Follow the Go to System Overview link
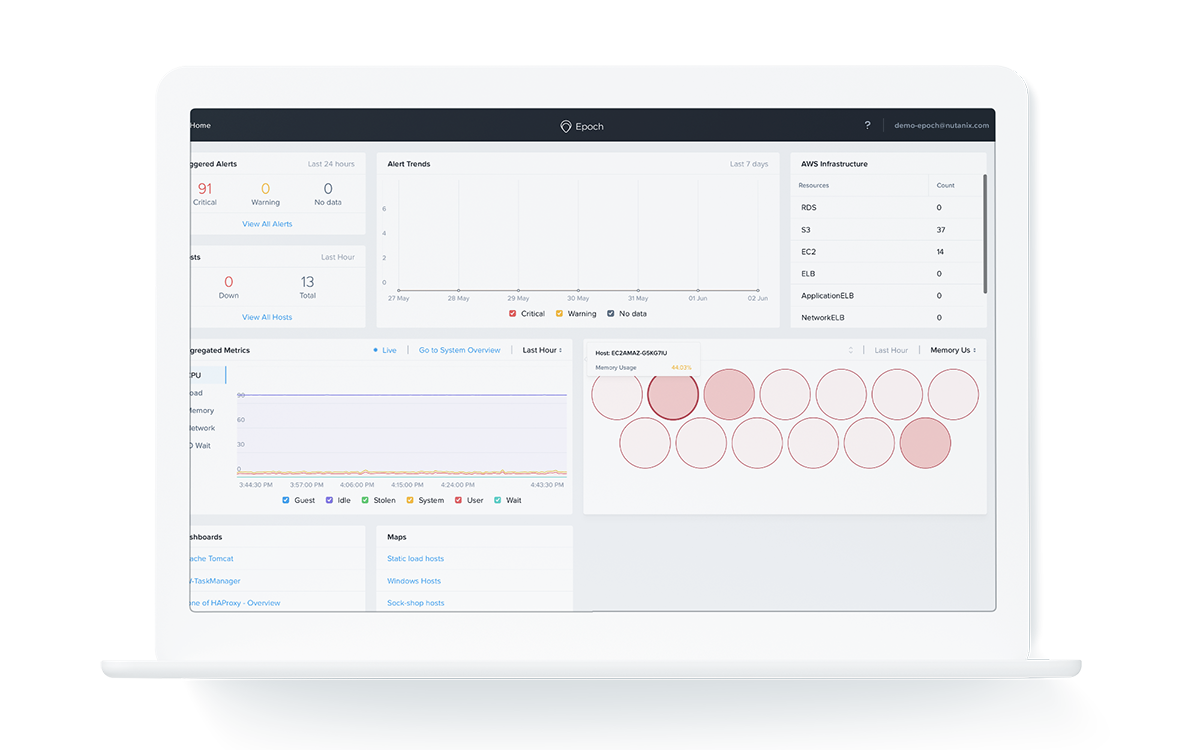 pos(459,350)
